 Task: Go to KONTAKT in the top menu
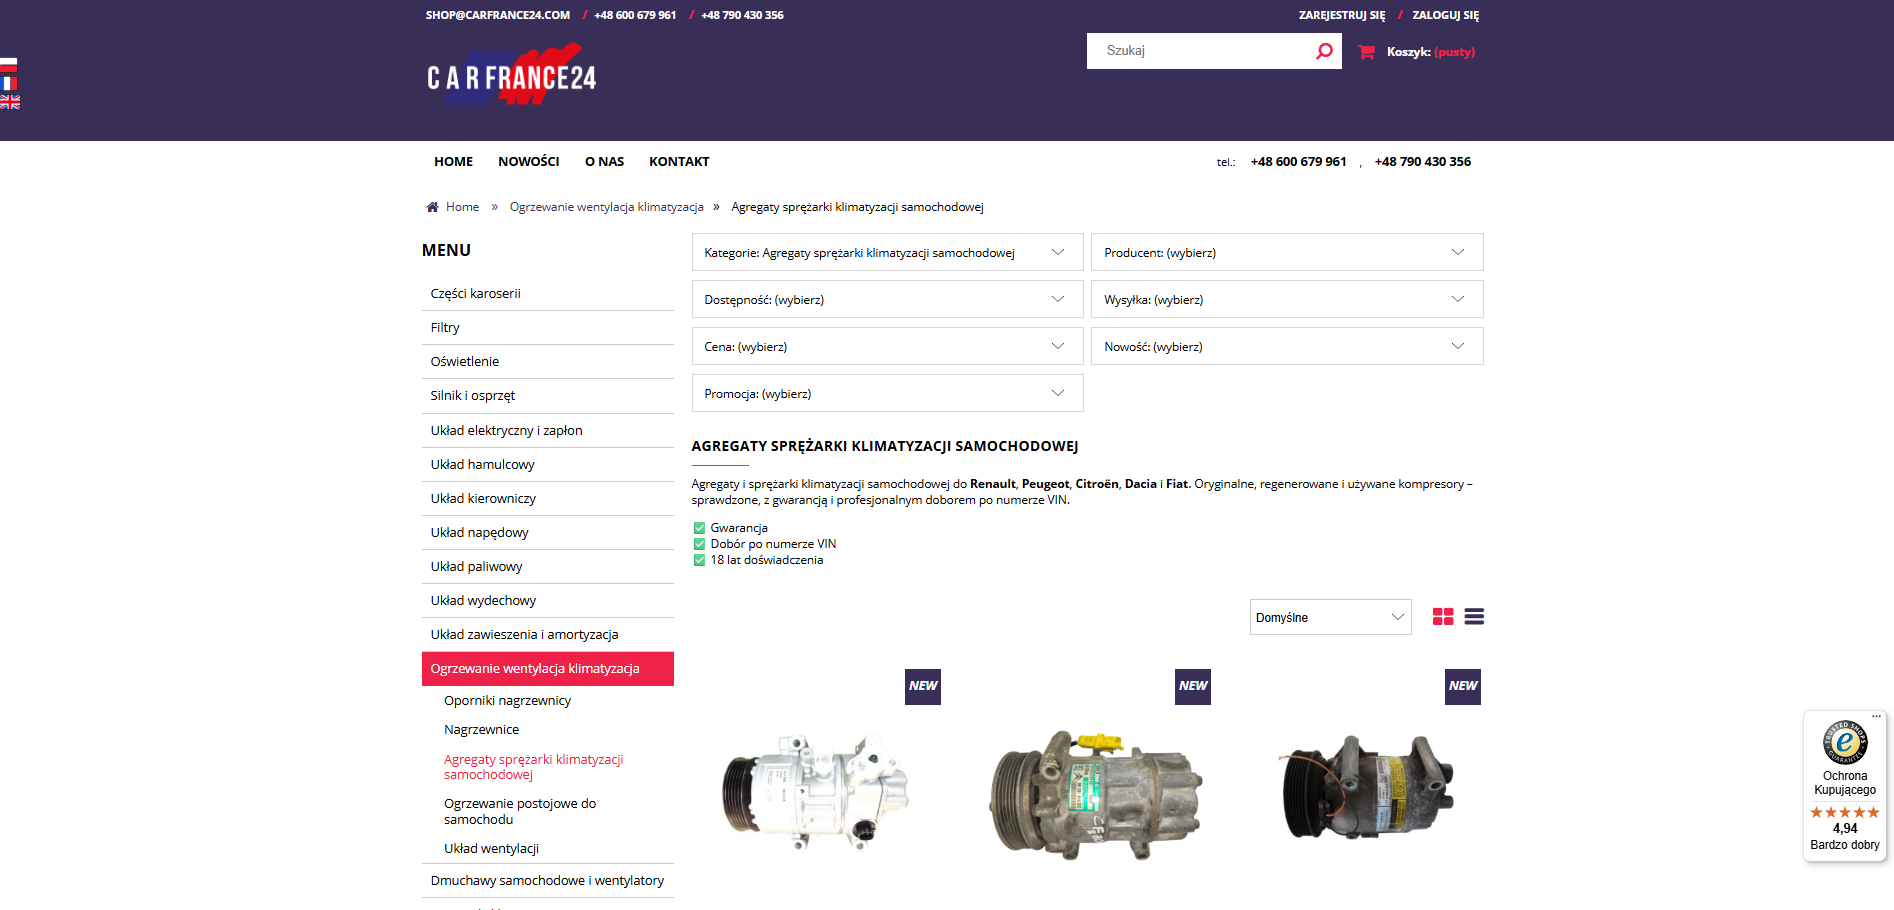click(678, 162)
